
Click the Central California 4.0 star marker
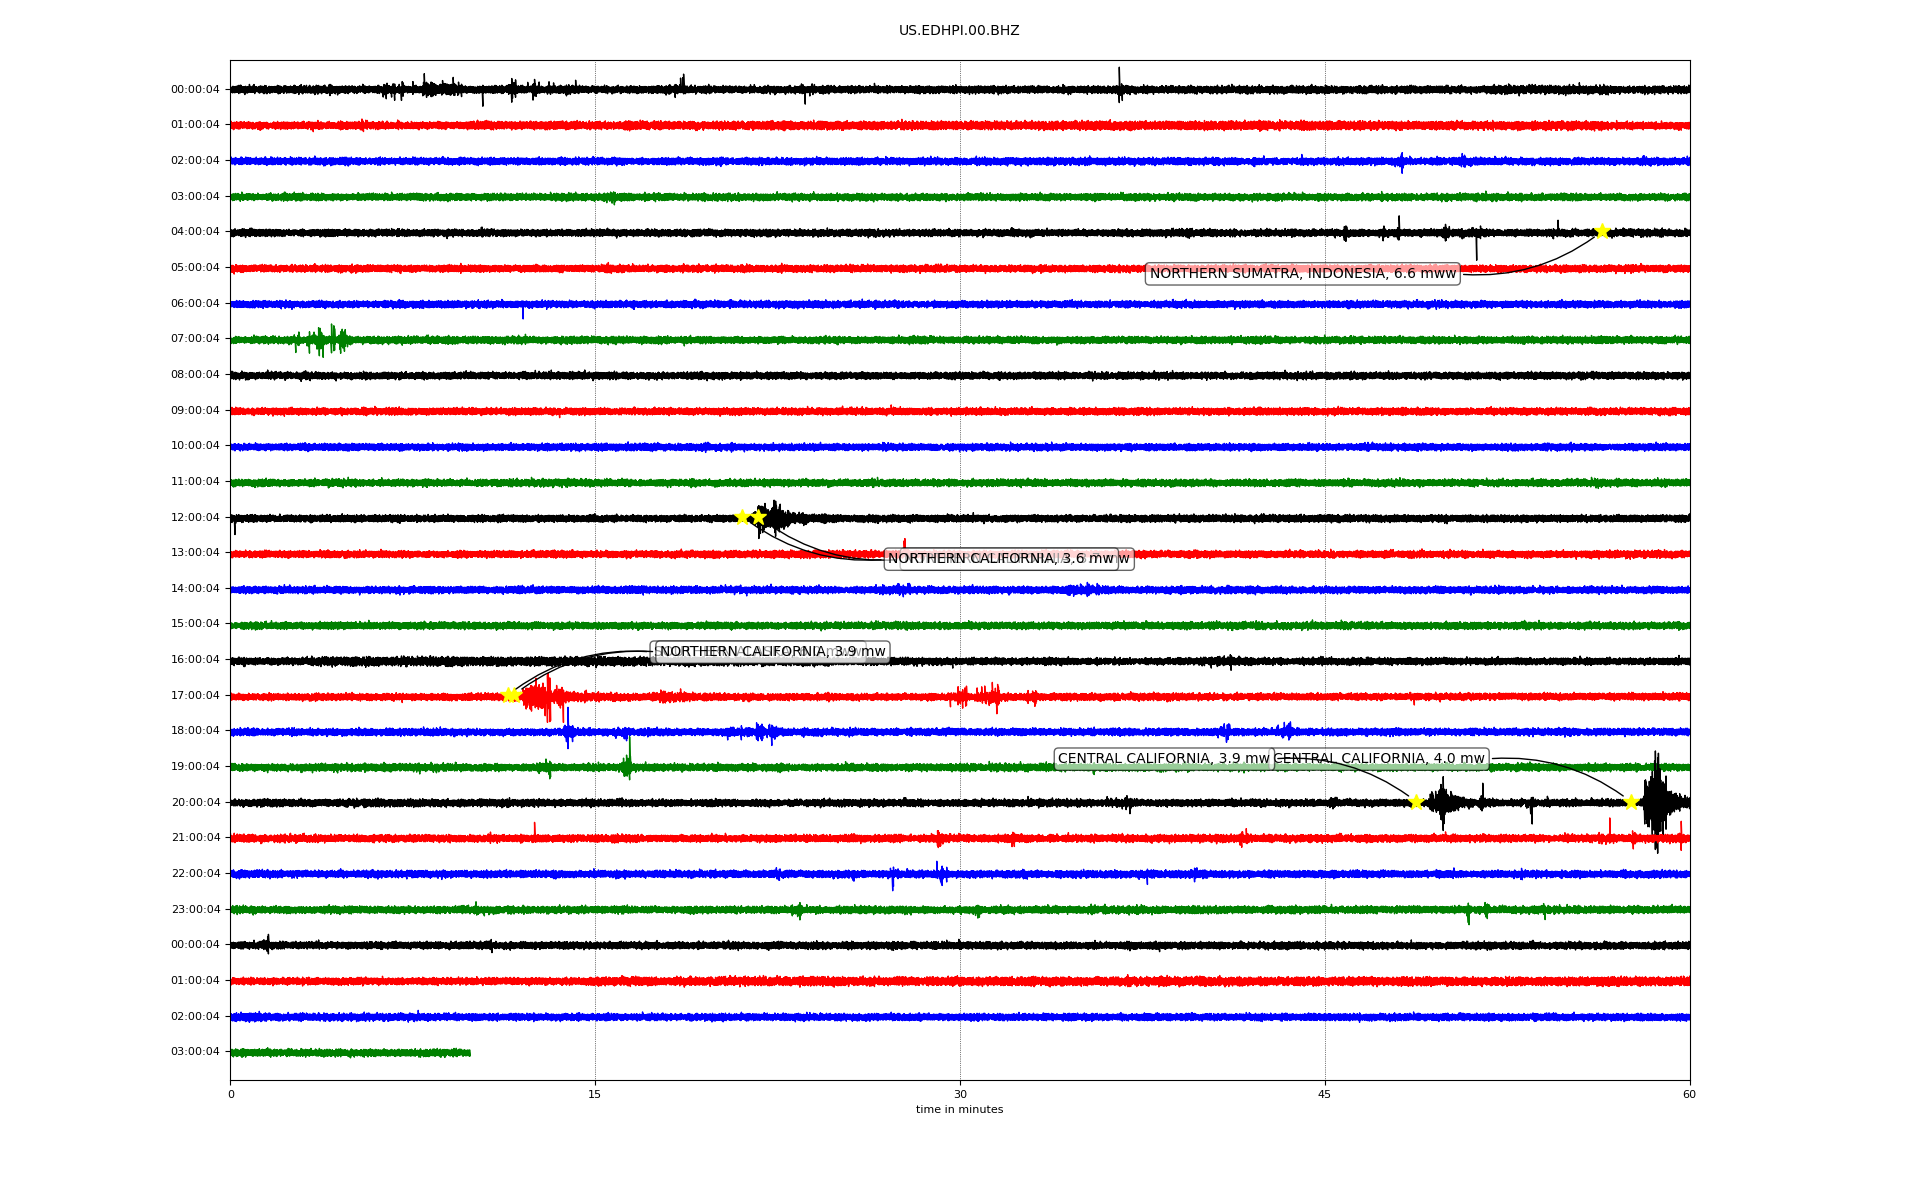(x=1631, y=802)
